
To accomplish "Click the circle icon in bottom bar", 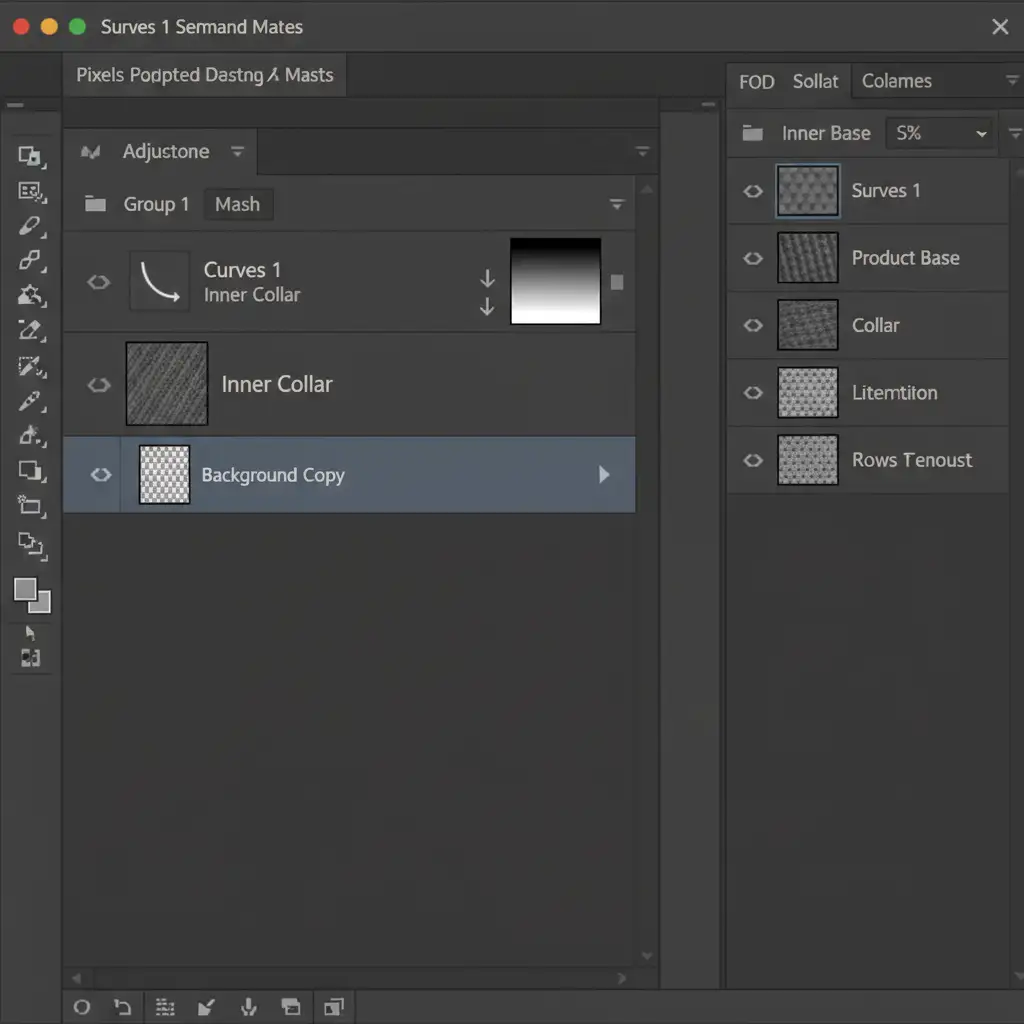I will point(82,1007).
